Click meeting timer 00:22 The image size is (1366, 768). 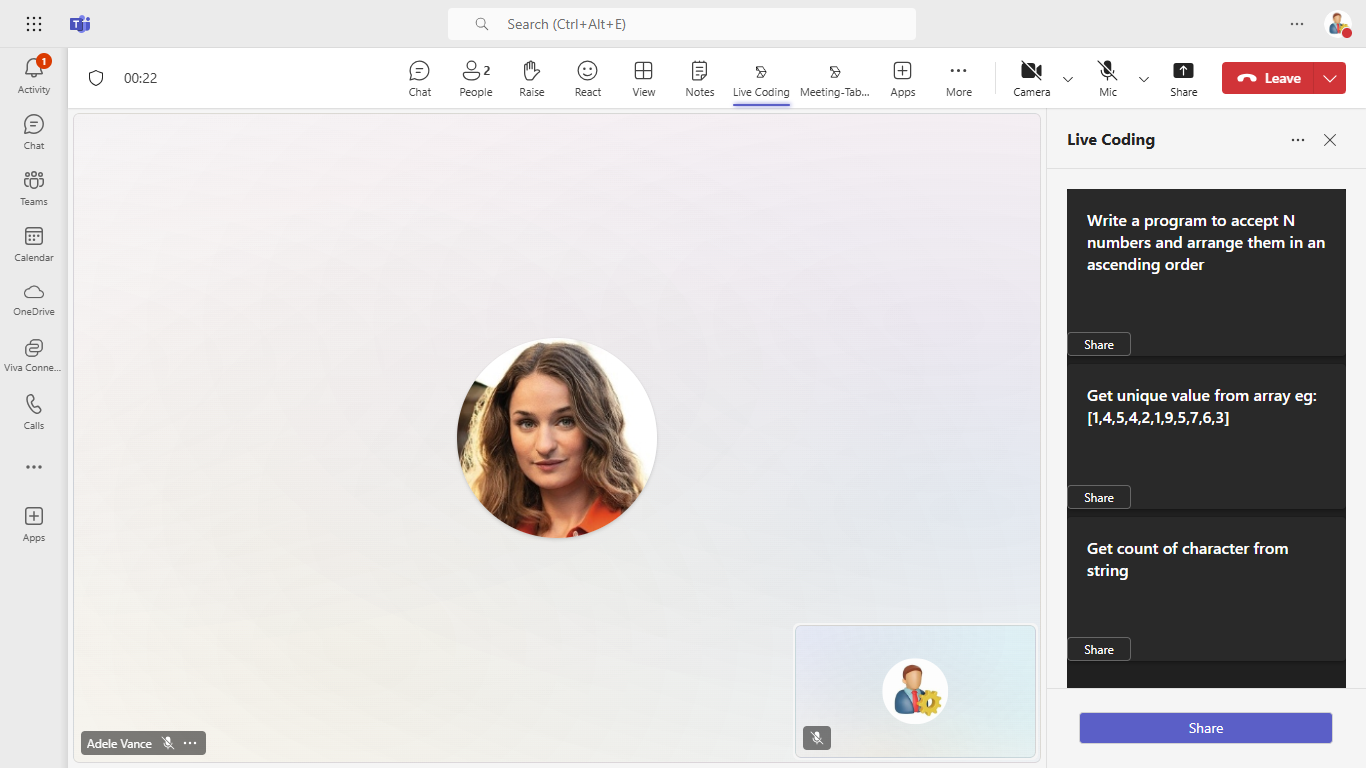(x=140, y=78)
